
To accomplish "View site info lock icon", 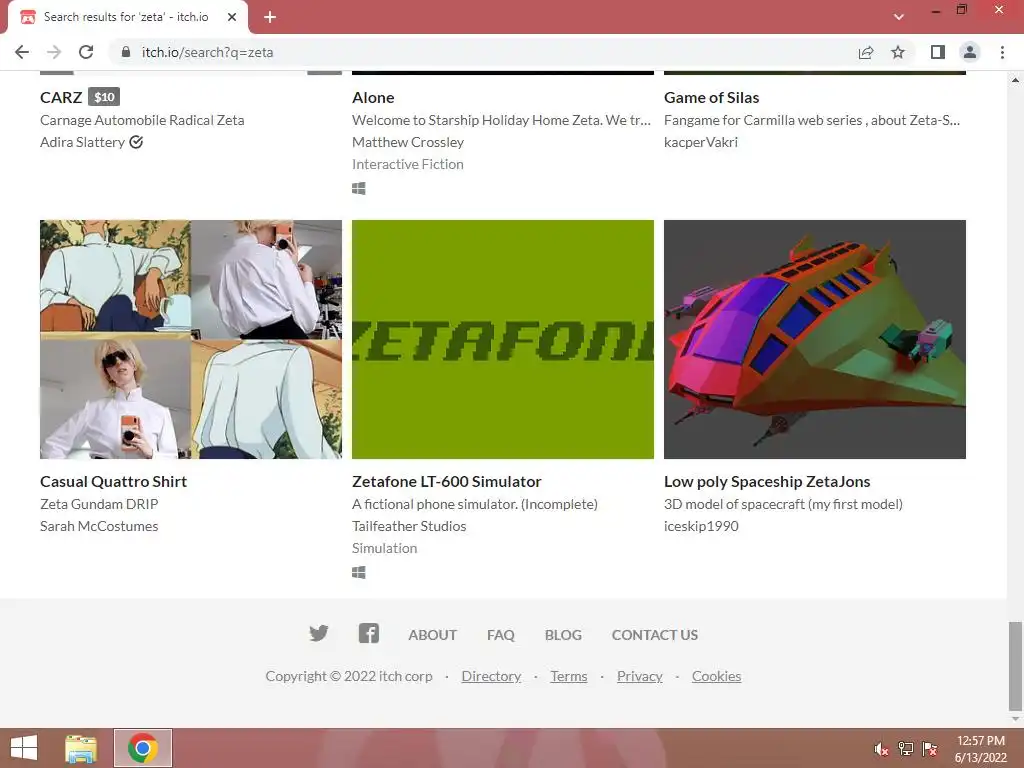I will click(126, 52).
